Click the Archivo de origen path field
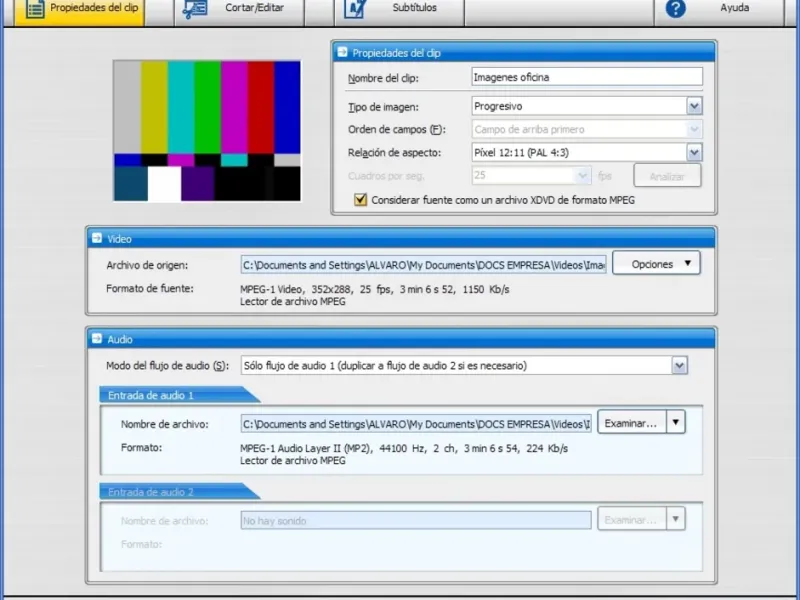This screenshot has width=800, height=600. click(423, 265)
